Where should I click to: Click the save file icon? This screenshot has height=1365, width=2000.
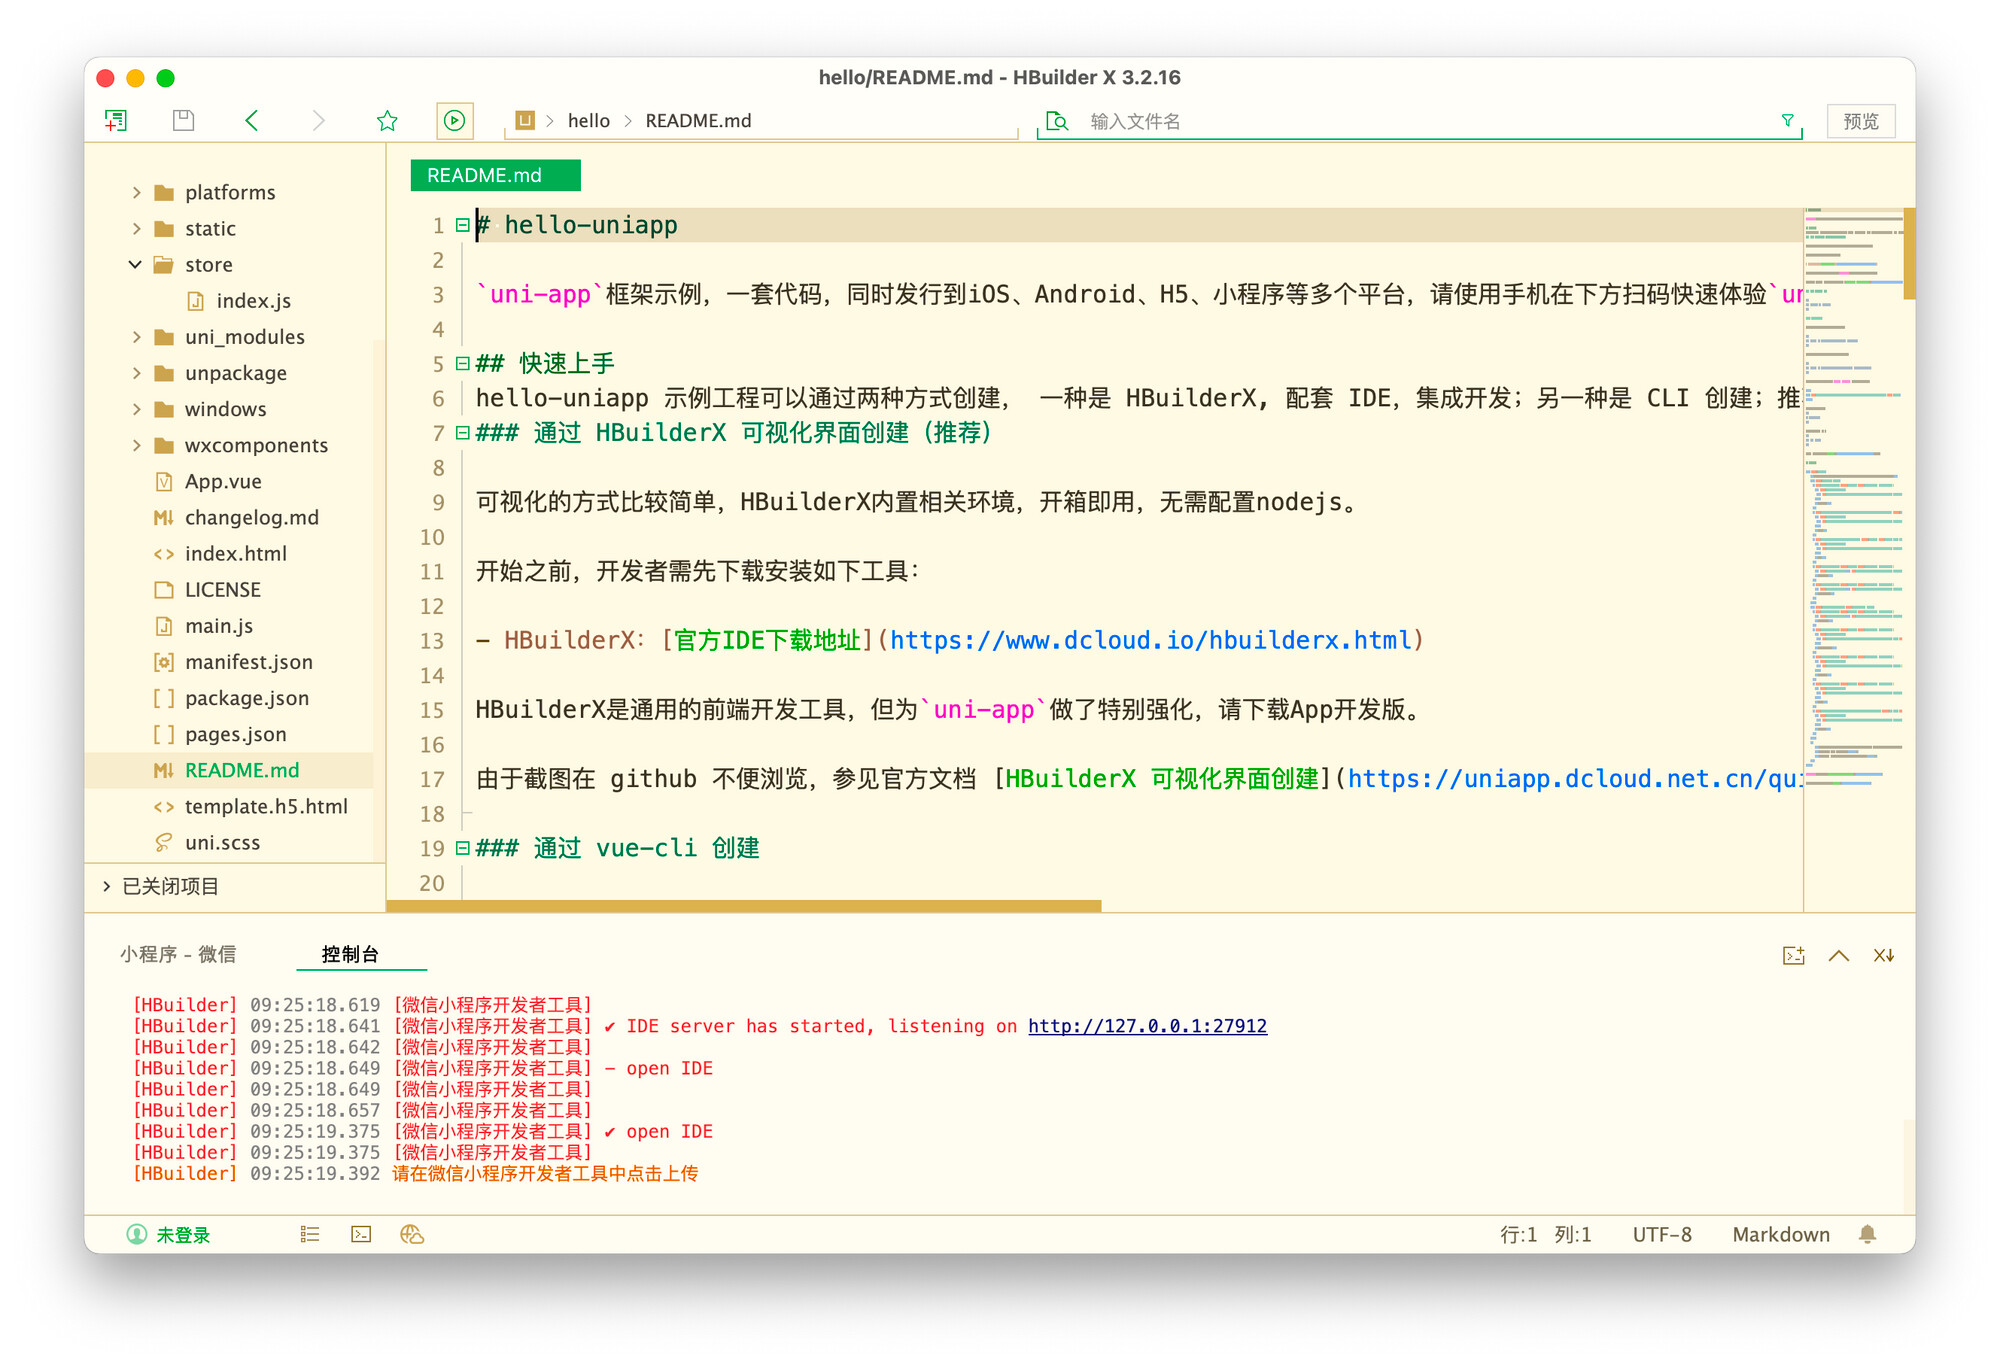(183, 121)
